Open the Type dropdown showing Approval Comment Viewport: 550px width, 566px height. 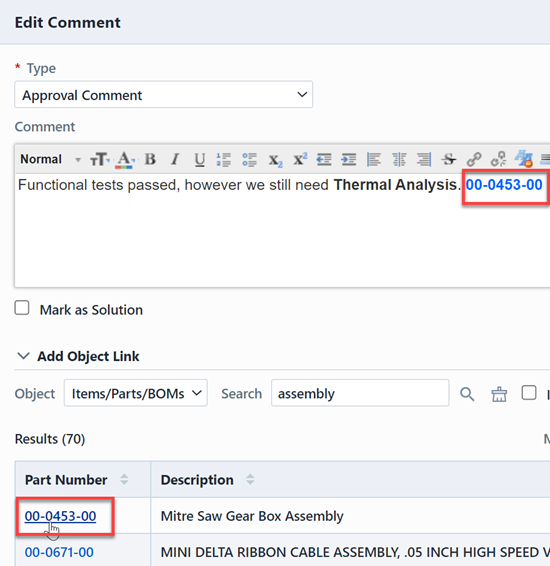[163, 95]
